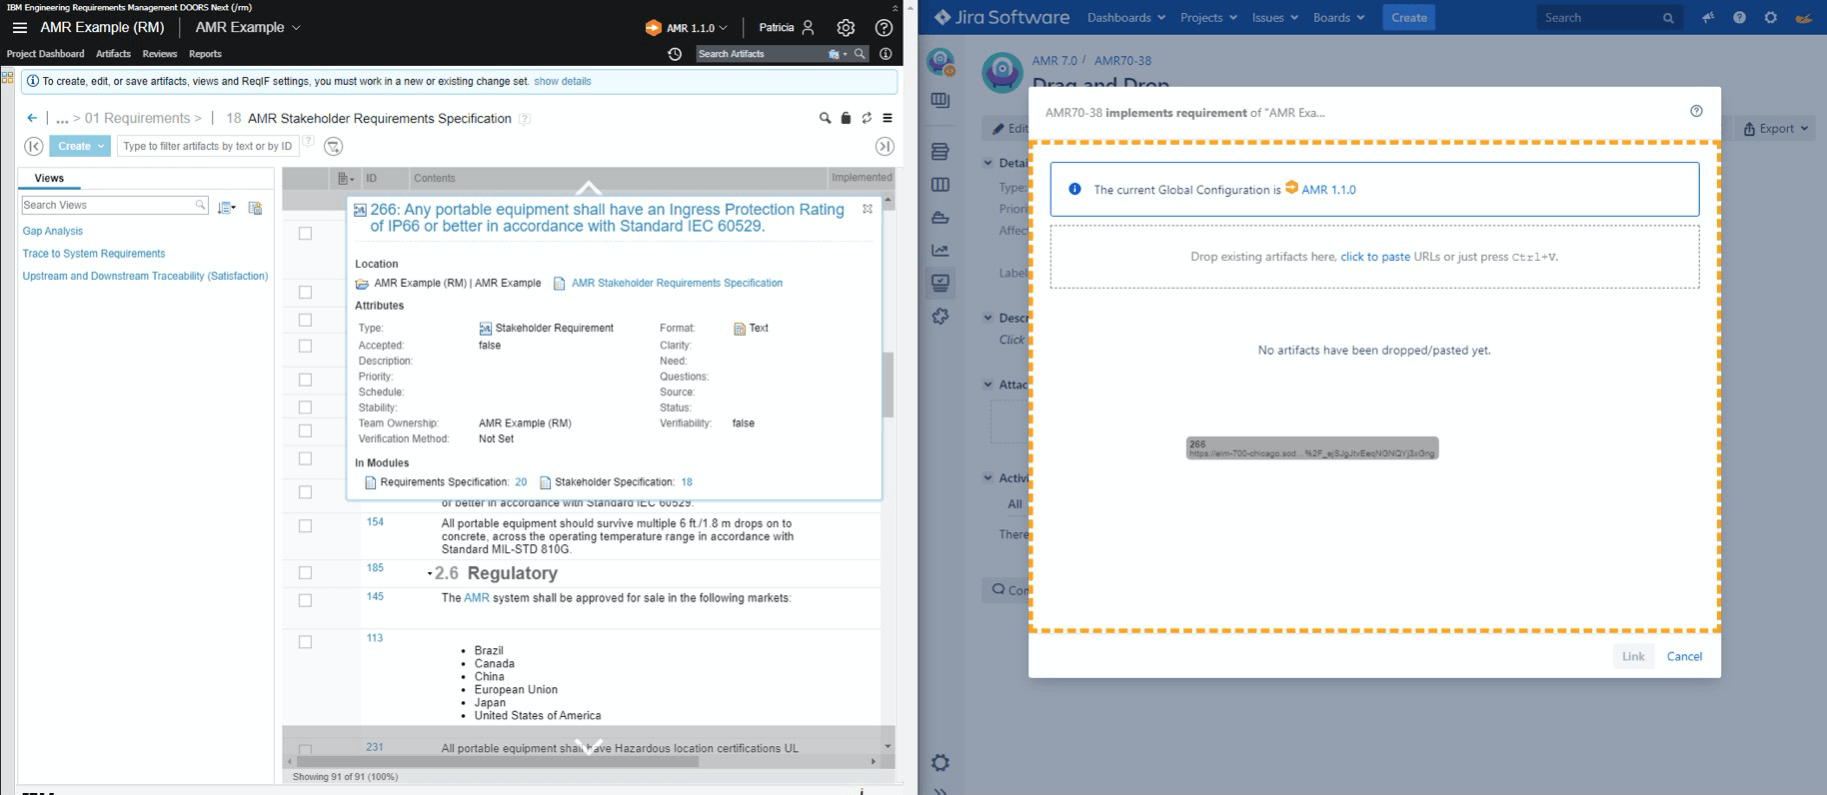Open DOORS Next help question mark
Viewport: 1827px width, 795px height.
click(x=884, y=28)
